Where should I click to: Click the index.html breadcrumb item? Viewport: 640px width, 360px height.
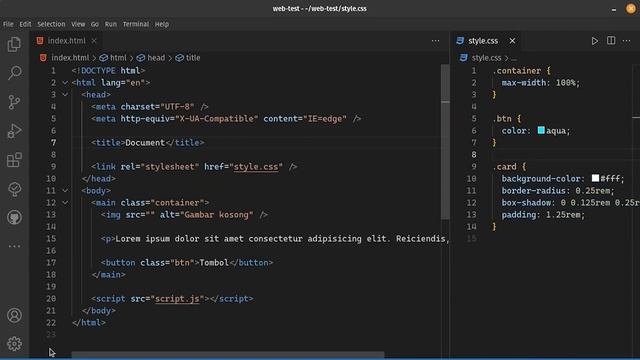click(x=70, y=58)
